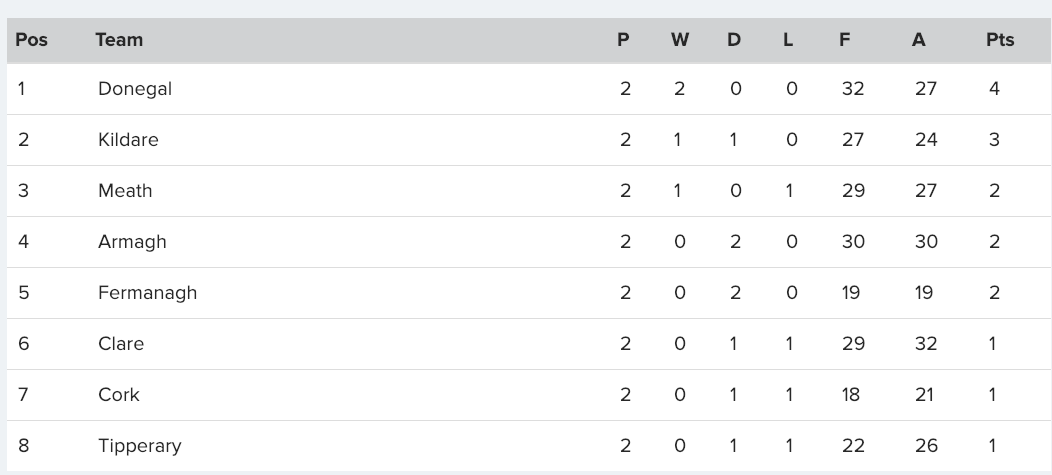Click the Pos column header
The width and height of the screenshot is (1052, 475).
32,40
